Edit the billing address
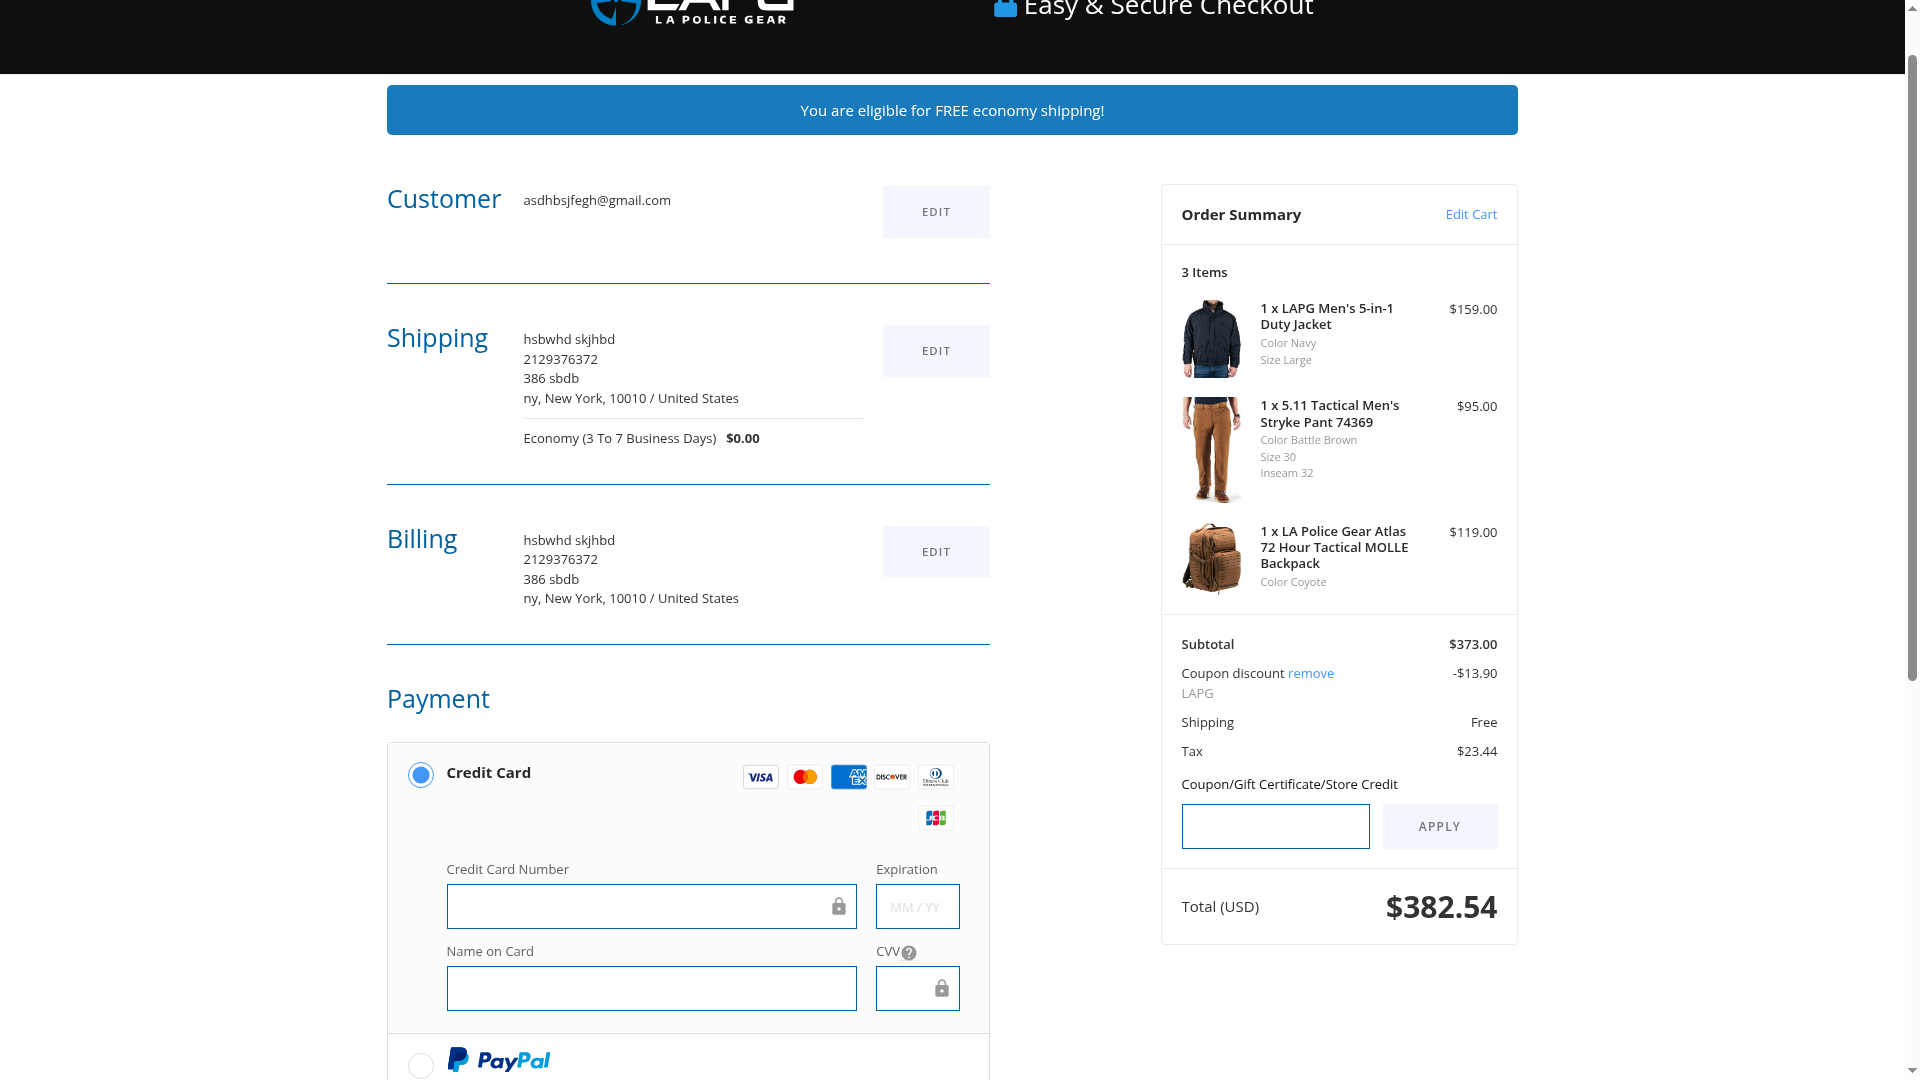This screenshot has width=1920, height=1080. (935, 552)
